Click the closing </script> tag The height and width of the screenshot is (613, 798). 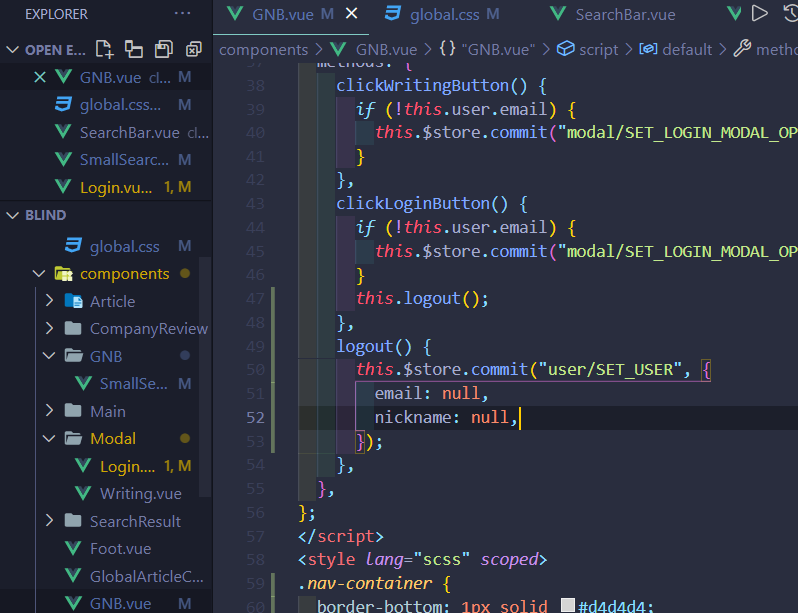(340, 536)
